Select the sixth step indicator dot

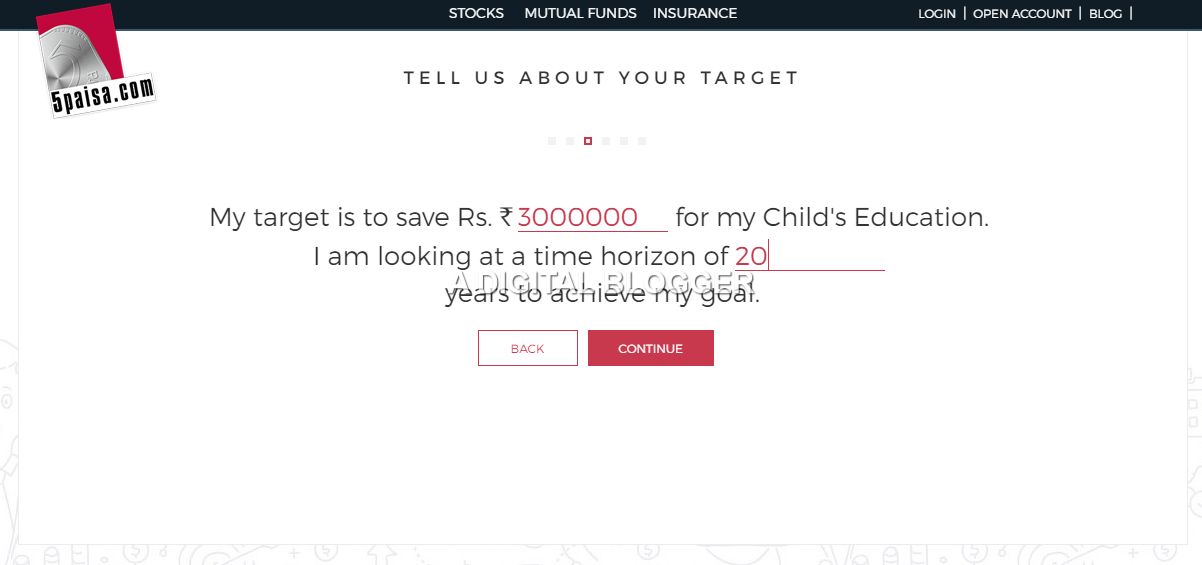pyautogui.click(x=642, y=141)
